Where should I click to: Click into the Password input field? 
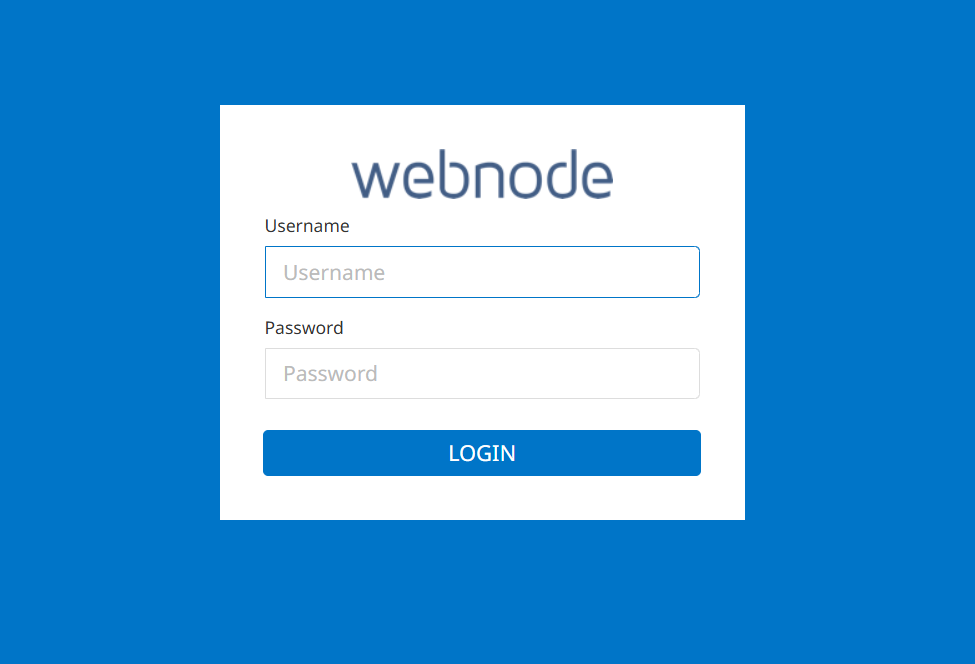tap(482, 373)
